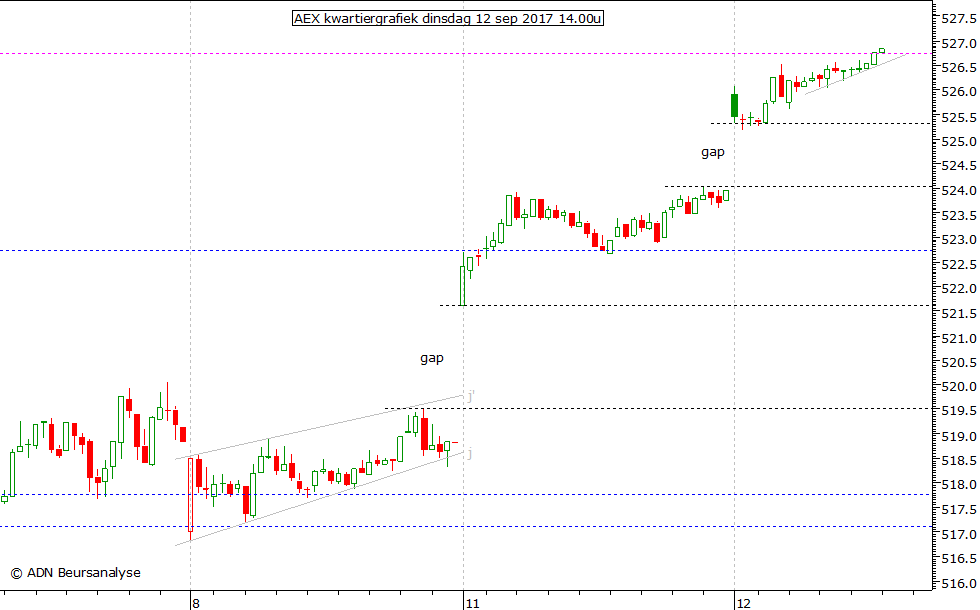Click the date label '11' on the time axis
Viewport: 980px width, 610px height.
pyautogui.click(x=472, y=603)
